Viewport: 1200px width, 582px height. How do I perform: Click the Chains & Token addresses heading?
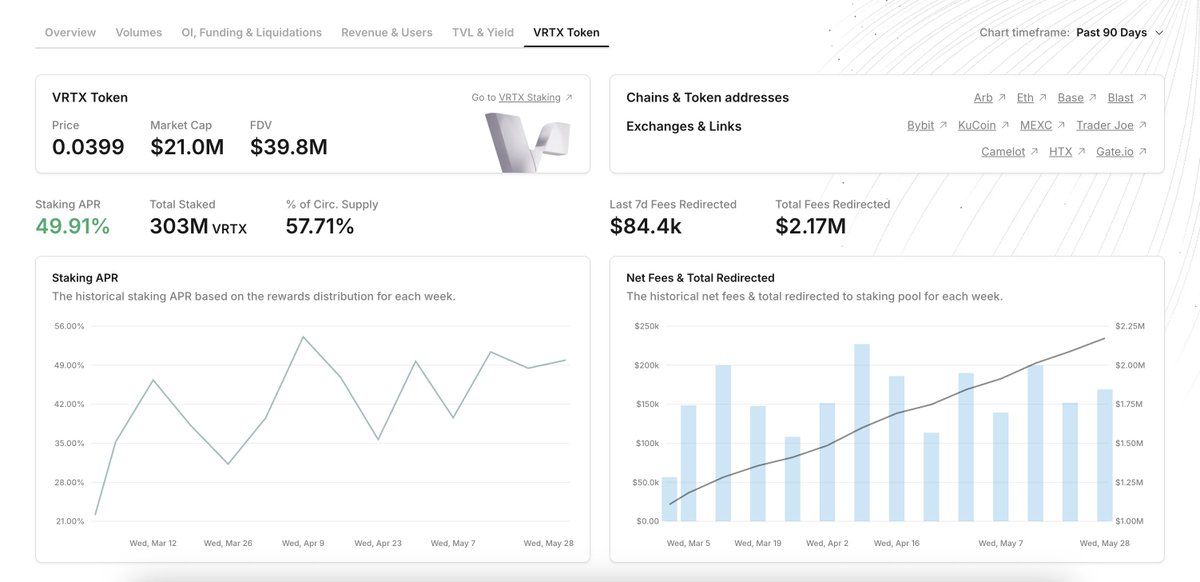pos(708,98)
